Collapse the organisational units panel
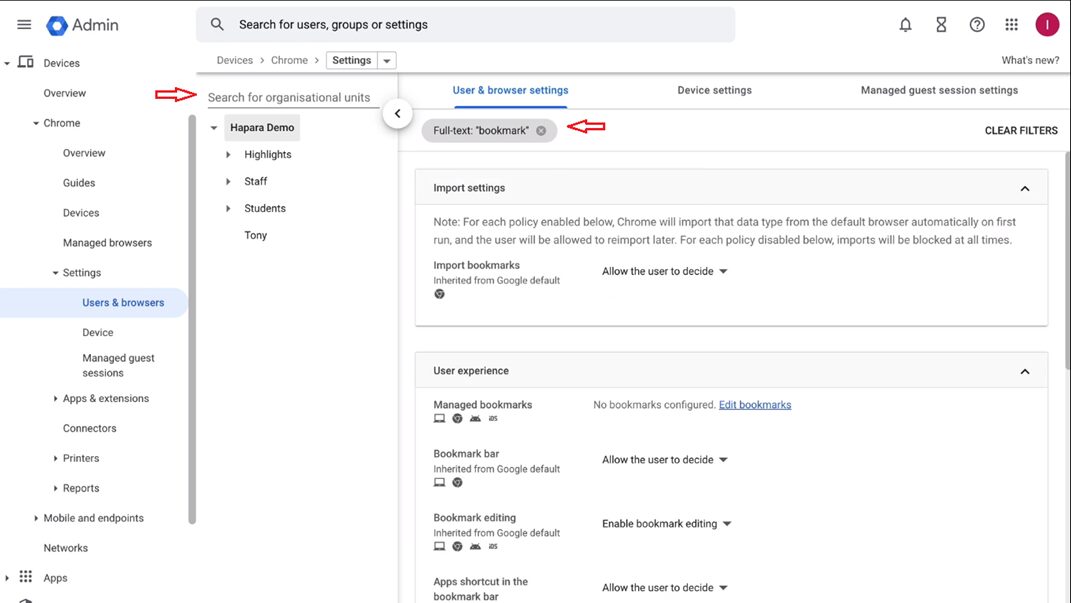1071x603 pixels. click(398, 113)
